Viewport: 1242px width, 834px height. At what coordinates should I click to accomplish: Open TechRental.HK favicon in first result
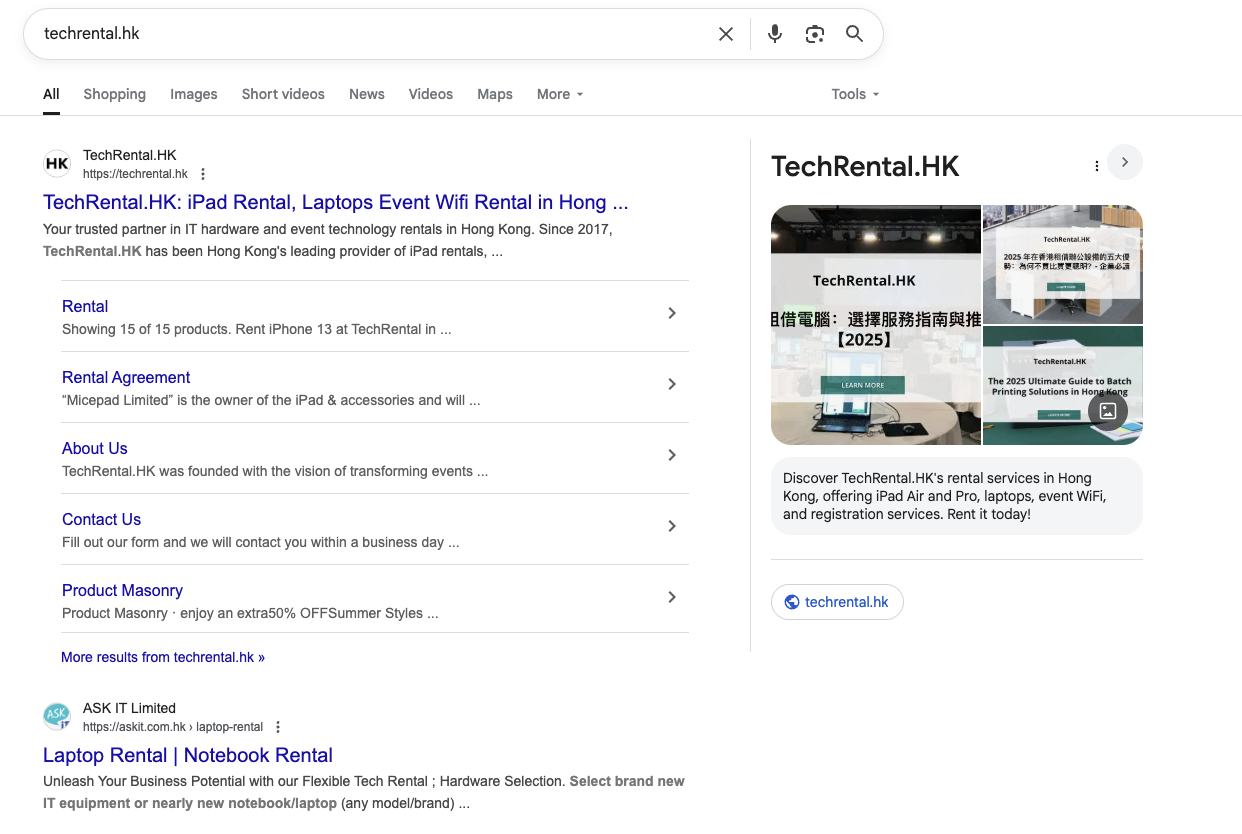tap(57, 164)
